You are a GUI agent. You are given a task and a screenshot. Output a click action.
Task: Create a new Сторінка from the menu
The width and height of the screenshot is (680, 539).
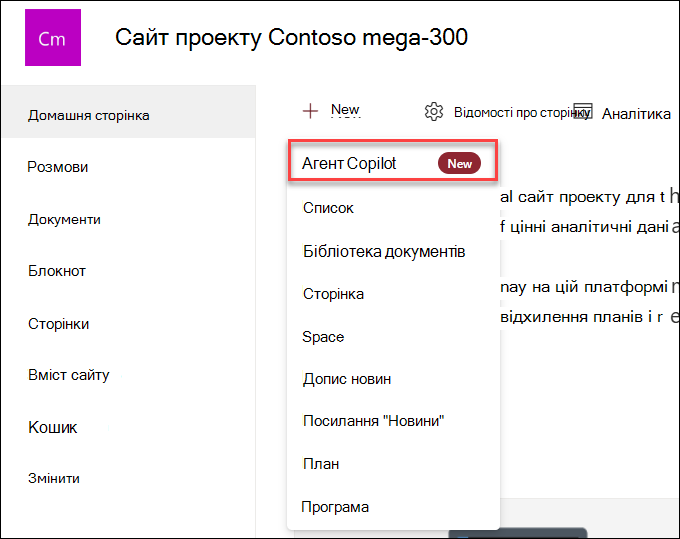pyautogui.click(x=333, y=294)
